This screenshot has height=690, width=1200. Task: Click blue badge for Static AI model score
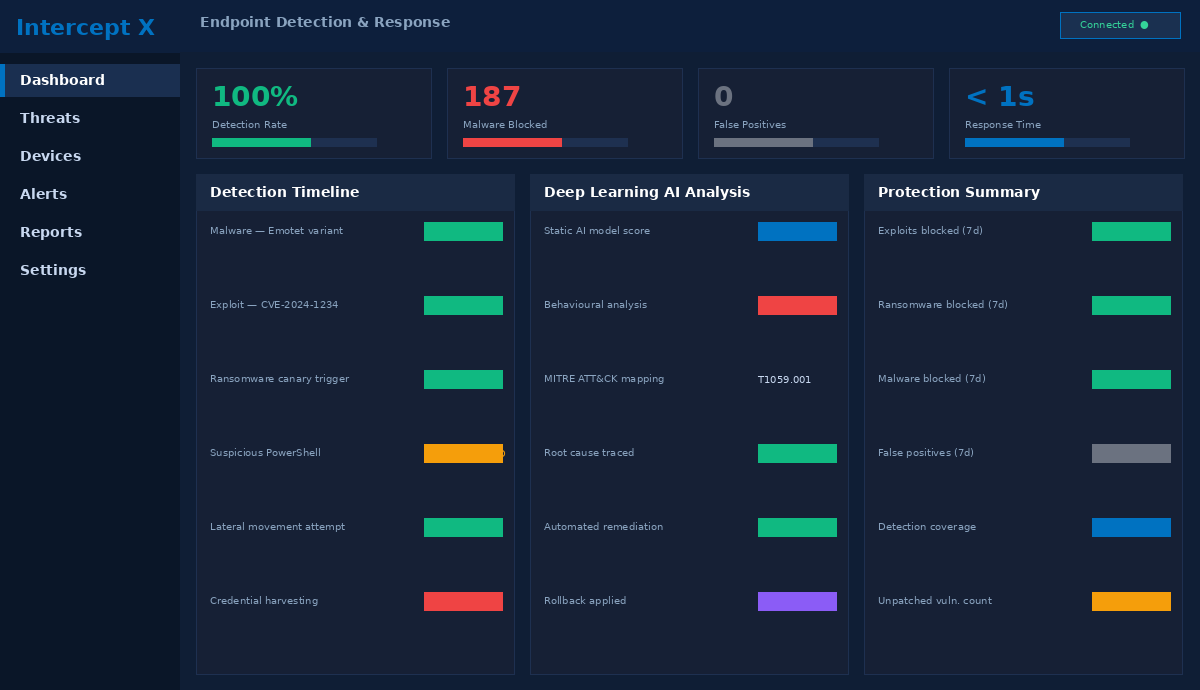point(797,231)
